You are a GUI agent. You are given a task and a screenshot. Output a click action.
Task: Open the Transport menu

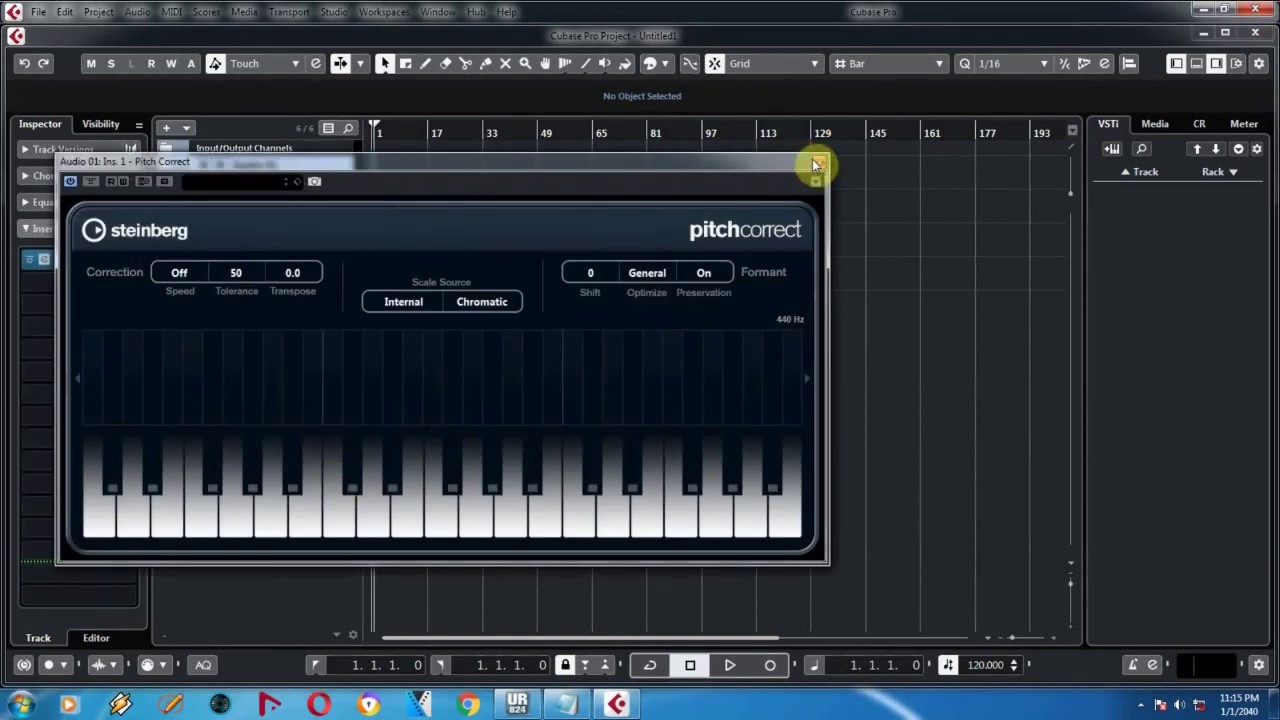(x=289, y=12)
